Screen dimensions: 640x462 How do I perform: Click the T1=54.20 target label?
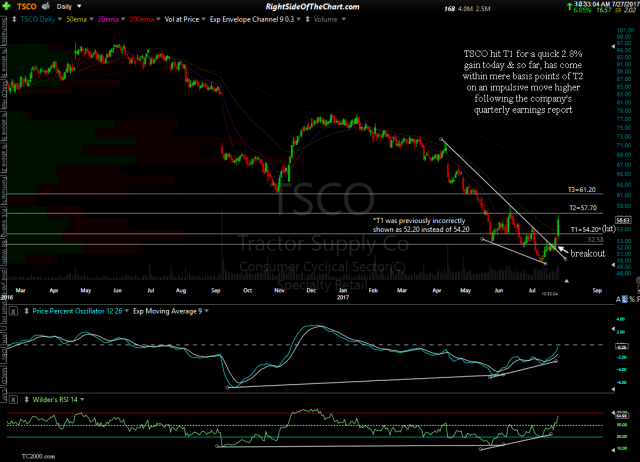pyautogui.click(x=586, y=229)
